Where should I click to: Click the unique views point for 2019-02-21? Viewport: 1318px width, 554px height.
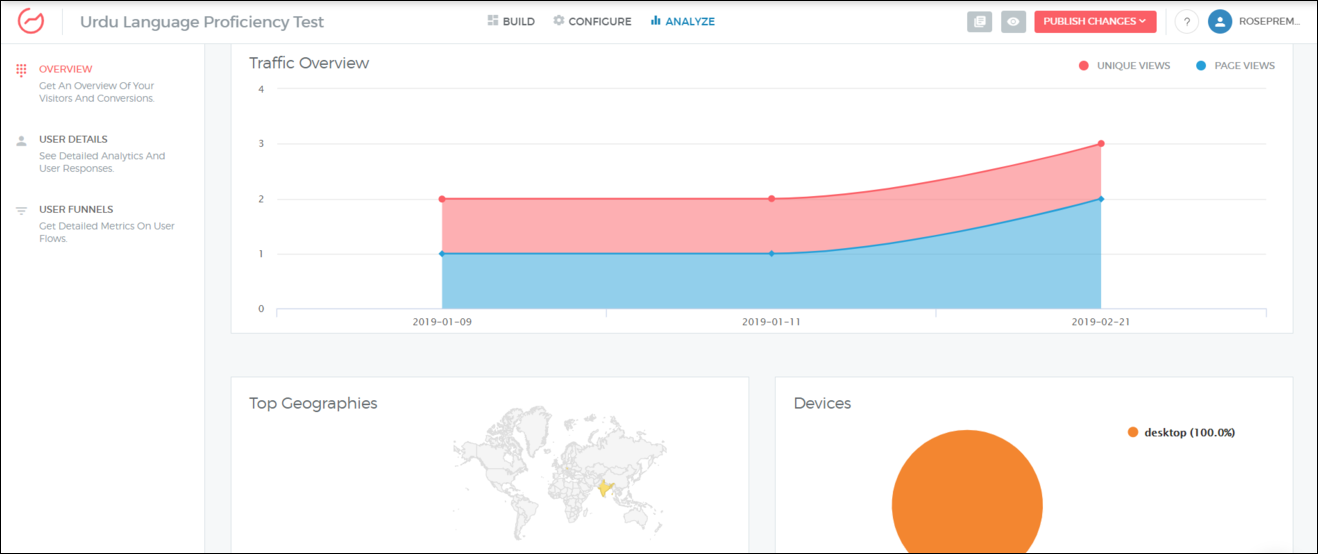tap(1101, 144)
